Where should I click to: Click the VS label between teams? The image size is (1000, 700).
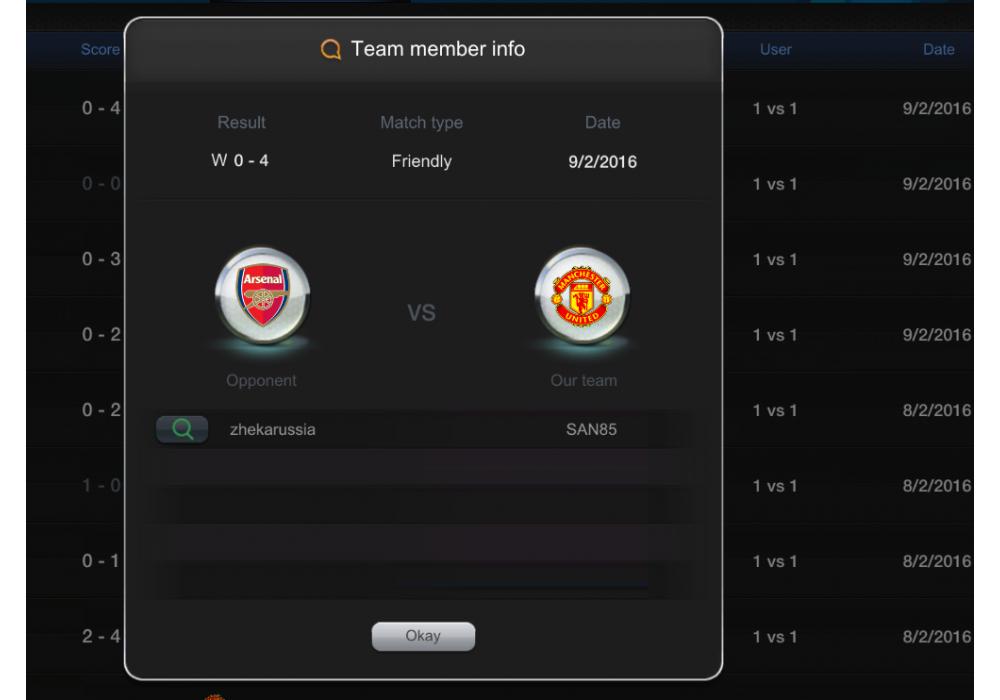coord(422,313)
